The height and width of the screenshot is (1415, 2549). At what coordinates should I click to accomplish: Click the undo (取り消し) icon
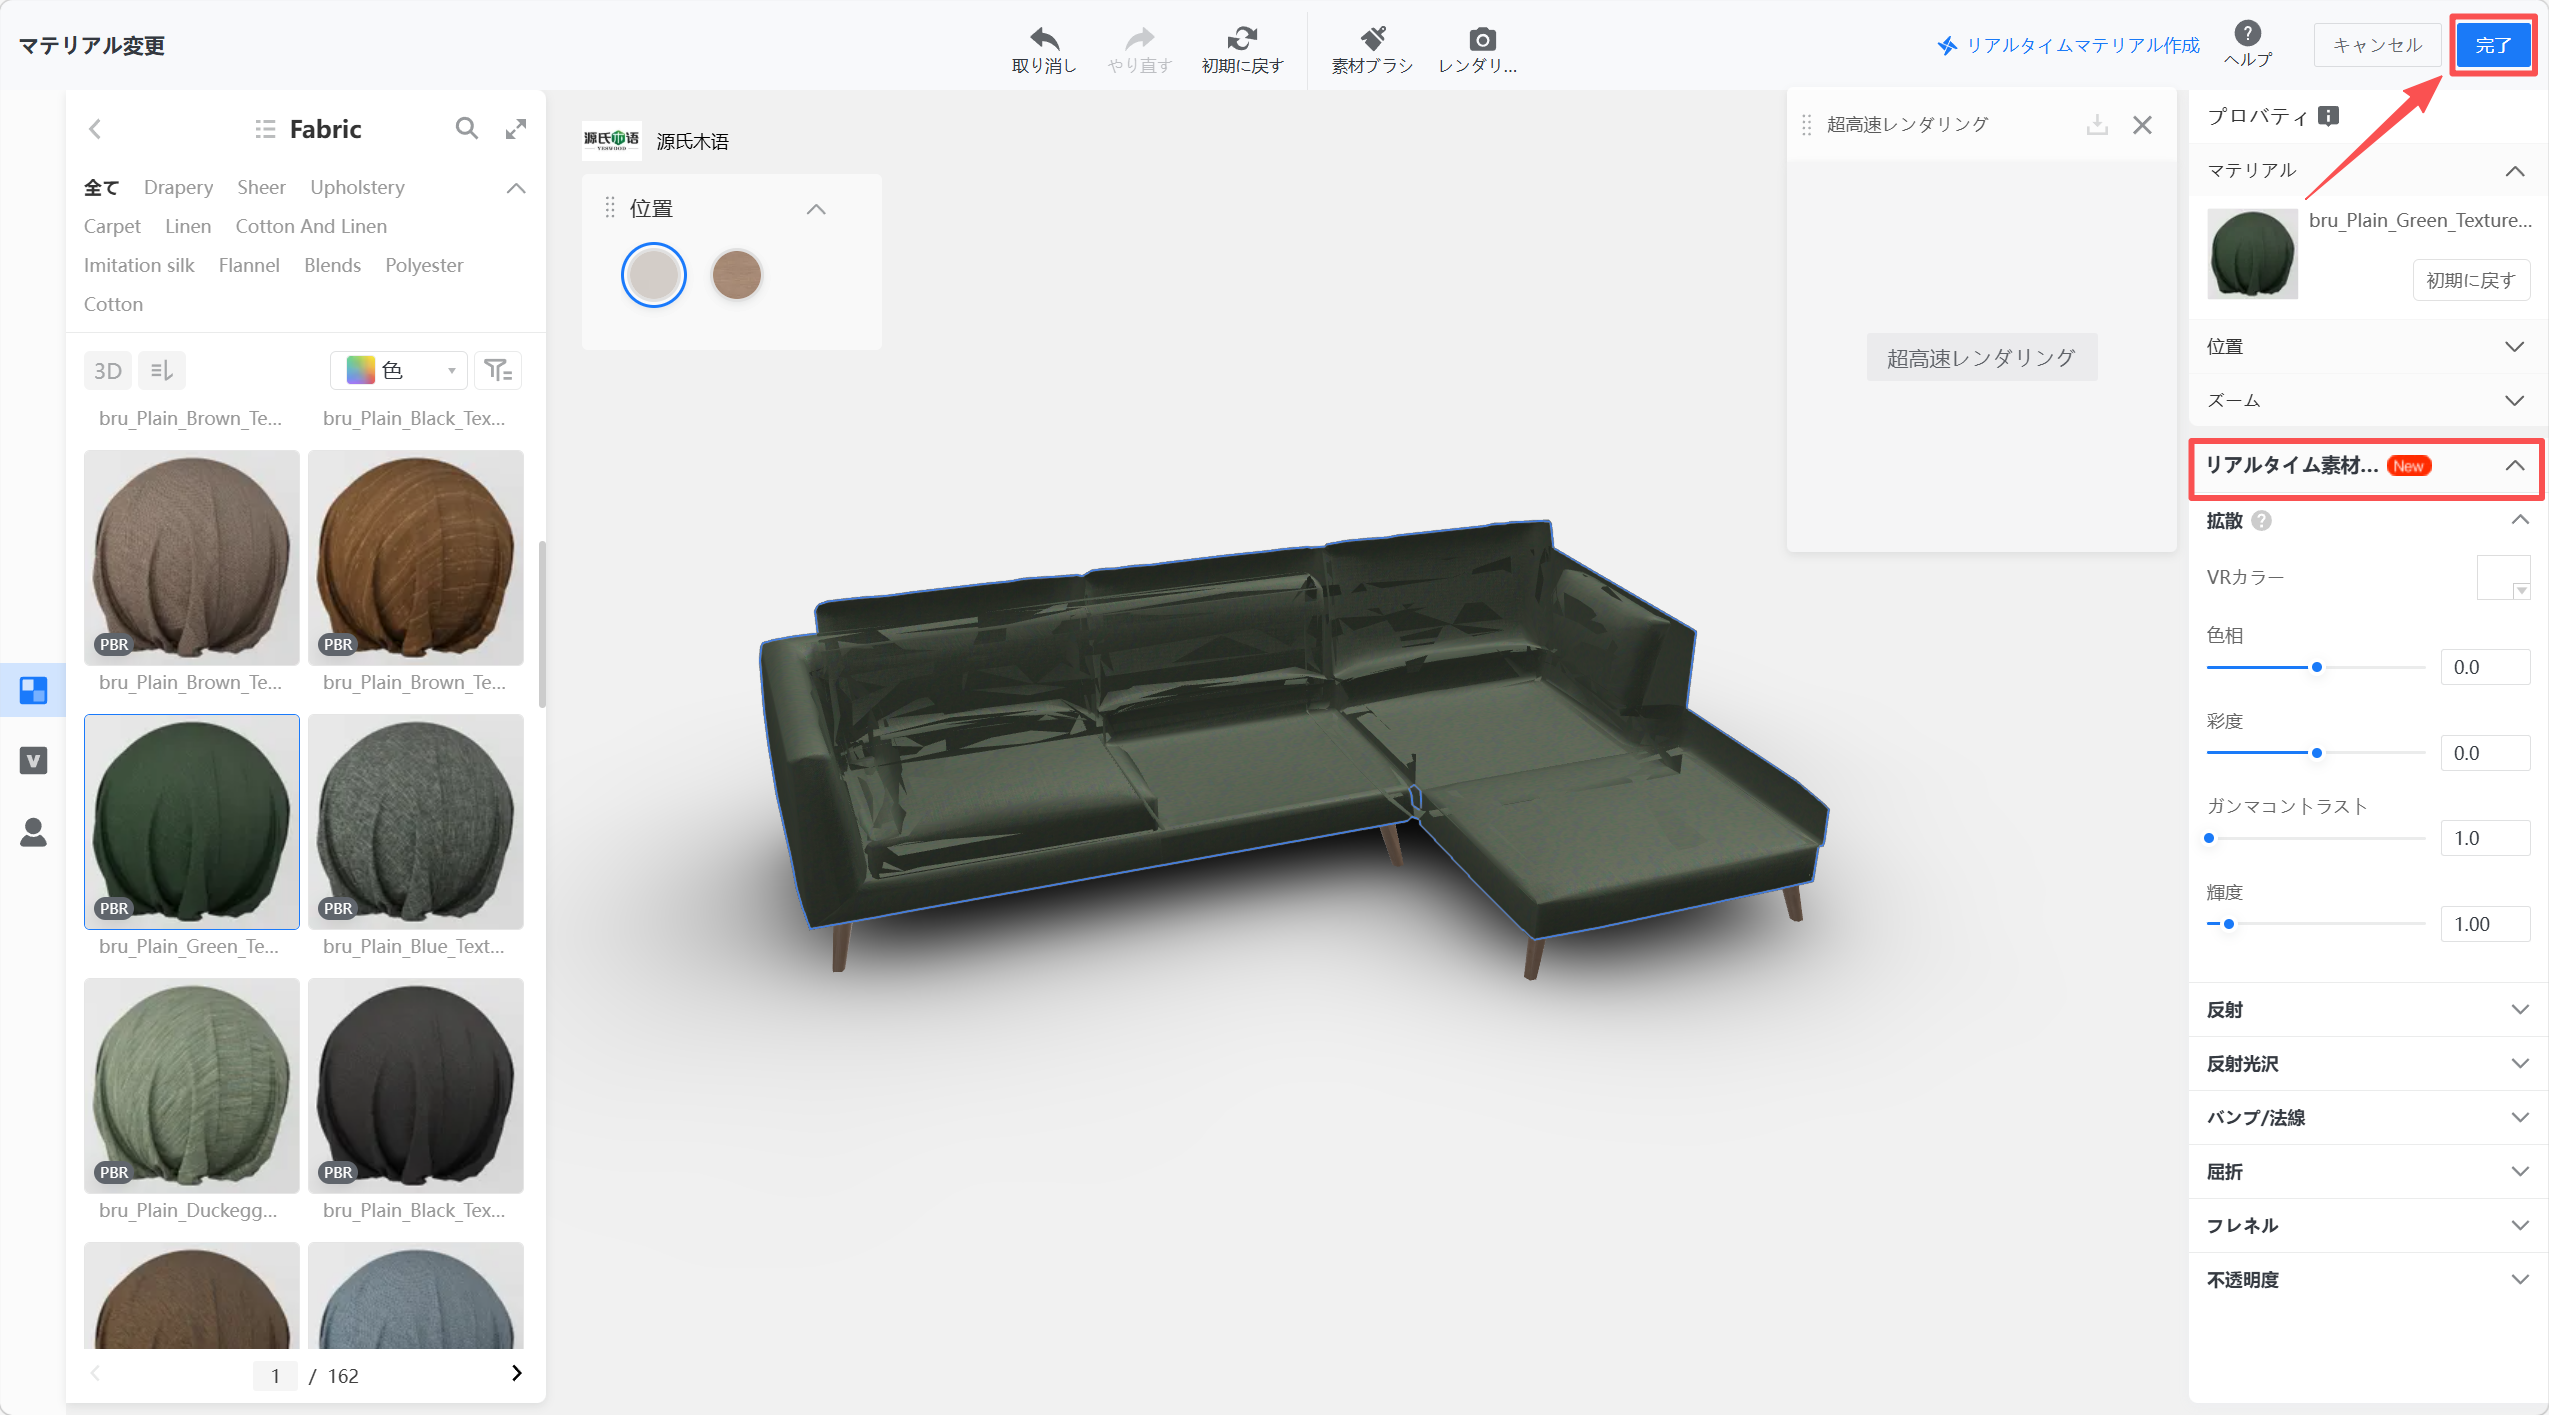pyautogui.click(x=1044, y=39)
